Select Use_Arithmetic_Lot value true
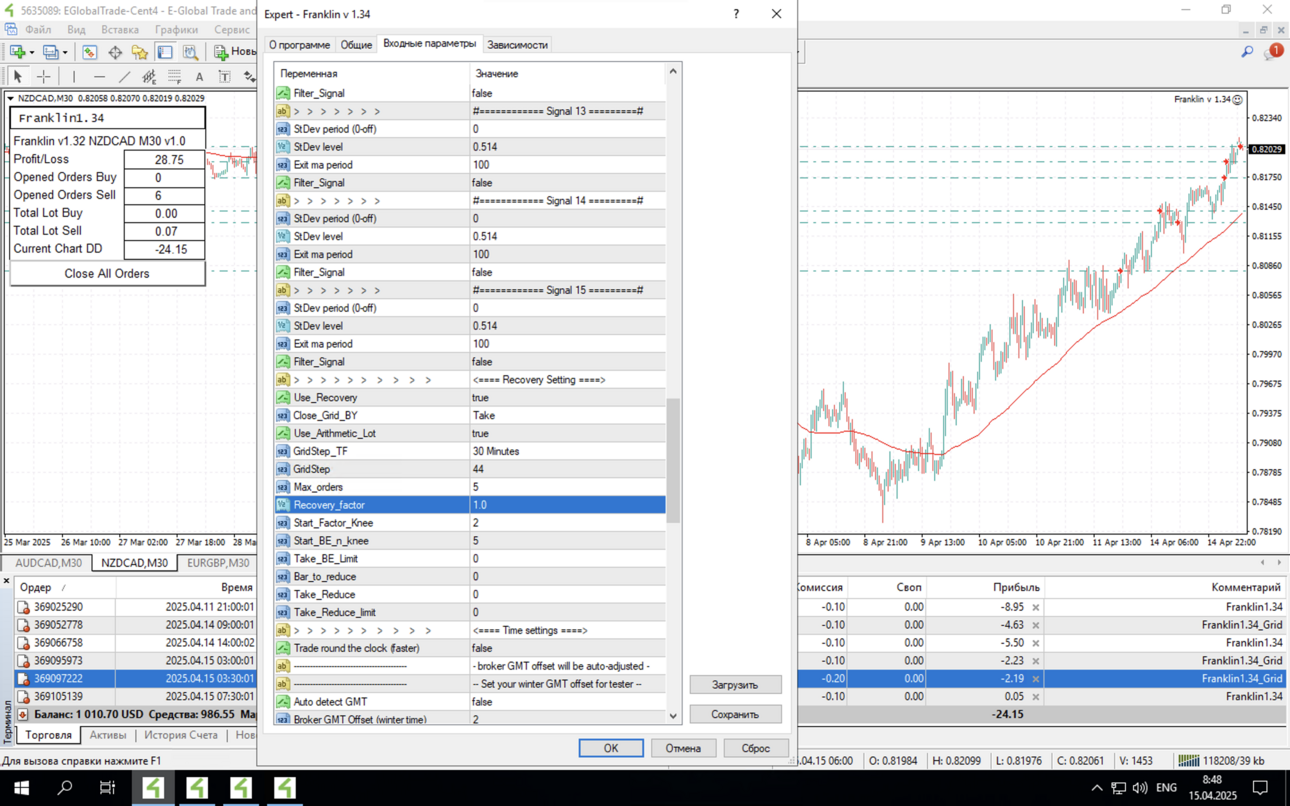Viewport: 1290px width, 806px height. click(x=567, y=434)
